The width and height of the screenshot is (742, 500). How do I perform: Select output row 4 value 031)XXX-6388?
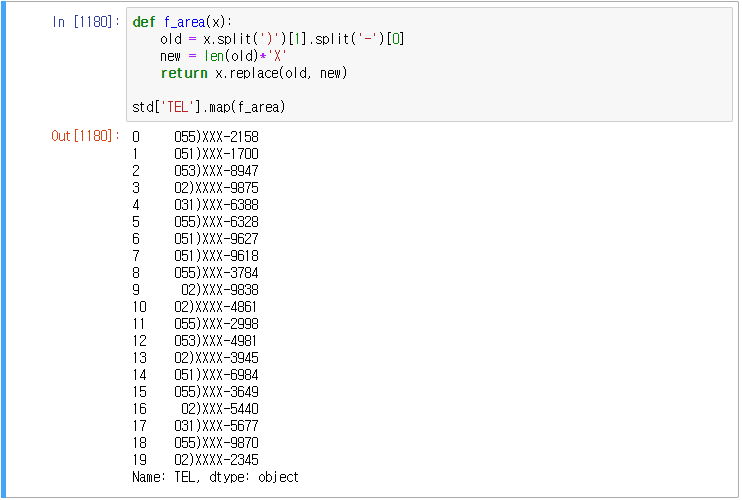point(216,205)
